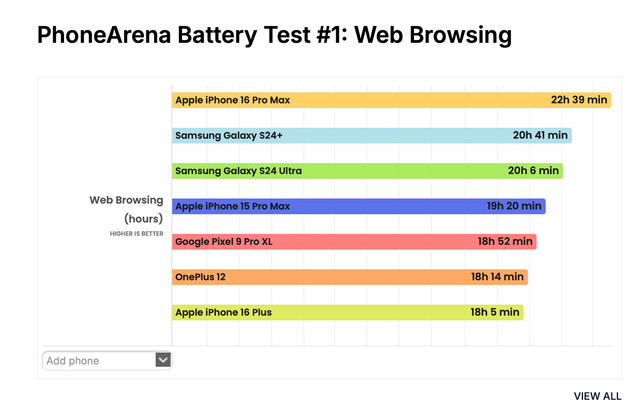Screen dimensions: 640x419
Task: Click the 22h 39 min value
Action: (x=578, y=100)
